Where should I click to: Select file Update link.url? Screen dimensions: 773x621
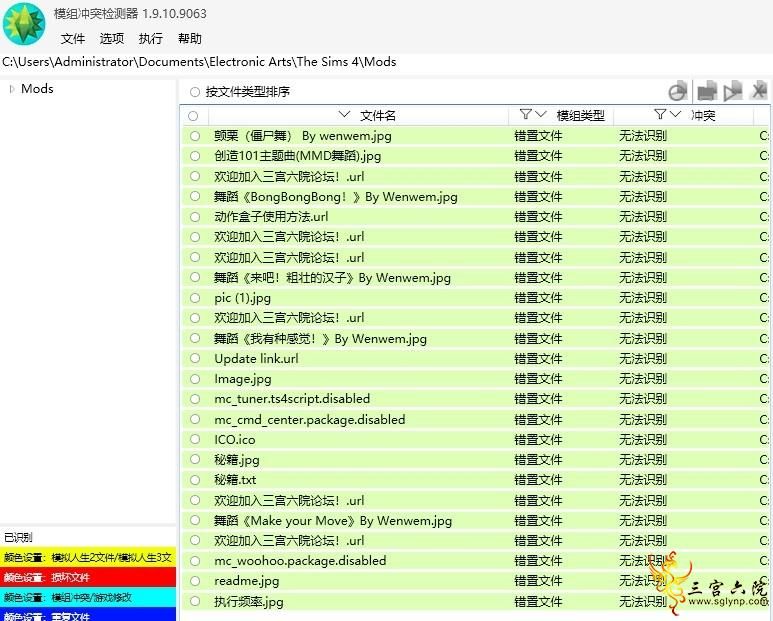click(x=256, y=358)
